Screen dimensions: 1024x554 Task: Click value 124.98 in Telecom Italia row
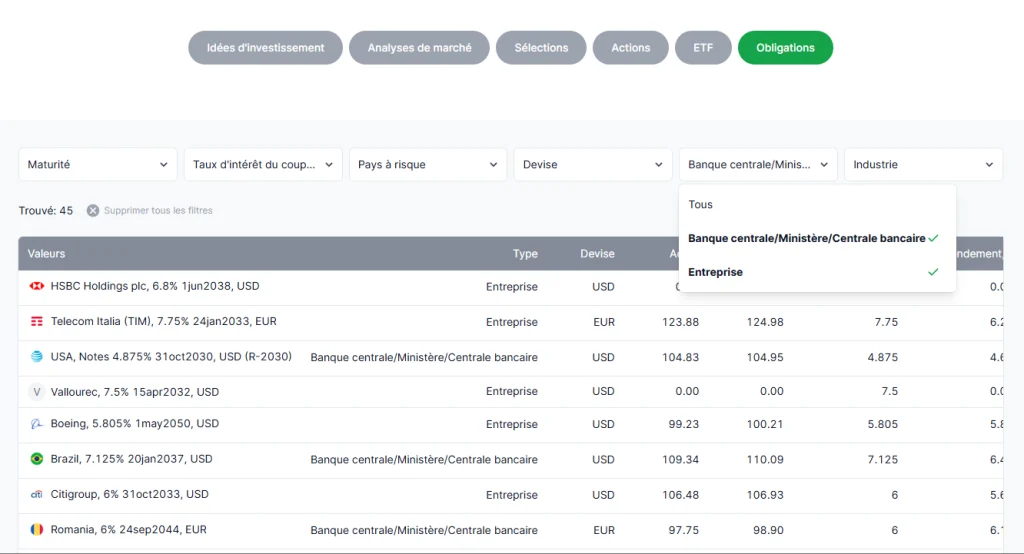[x=765, y=322]
